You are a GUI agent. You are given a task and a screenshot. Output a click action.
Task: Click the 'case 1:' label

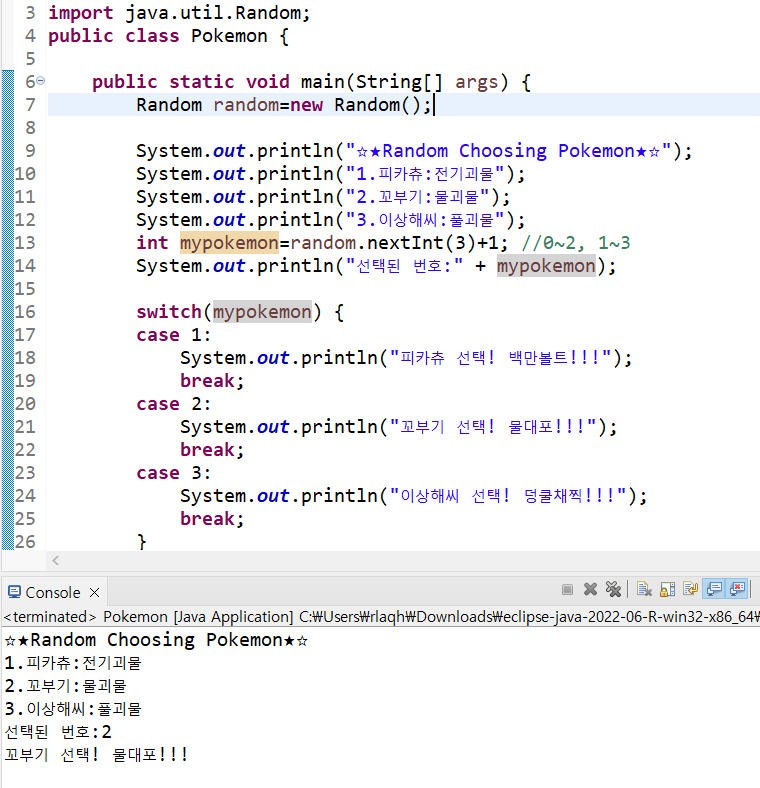pyautogui.click(x=173, y=335)
